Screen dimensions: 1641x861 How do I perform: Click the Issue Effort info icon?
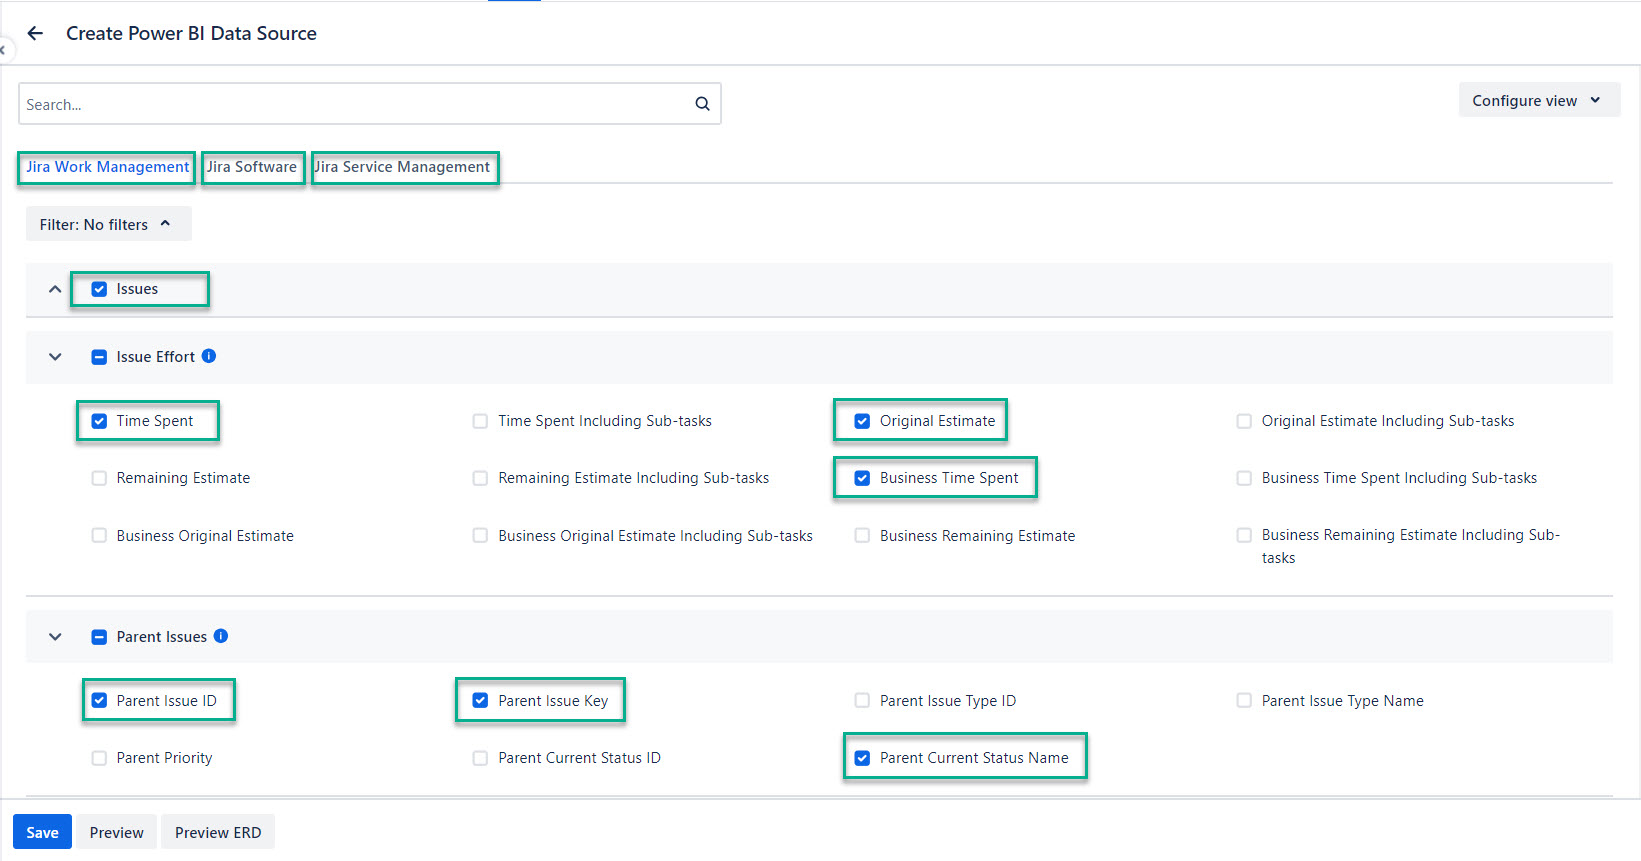click(209, 356)
